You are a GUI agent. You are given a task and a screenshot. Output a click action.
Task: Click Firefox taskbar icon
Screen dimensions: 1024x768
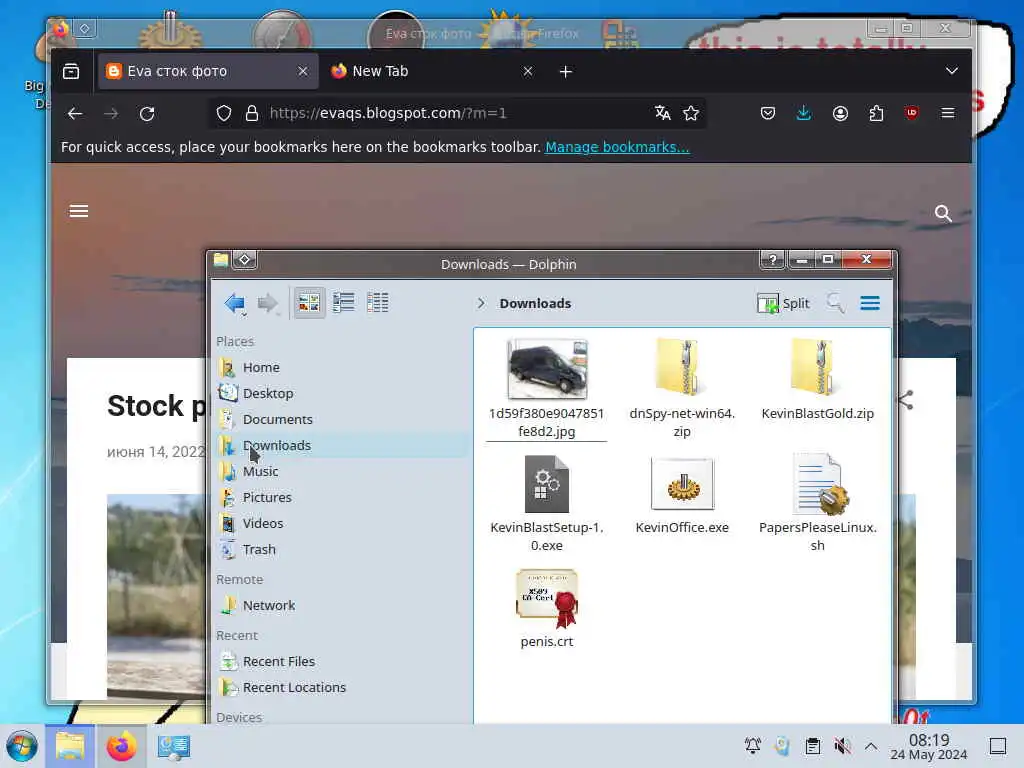click(x=121, y=746)
